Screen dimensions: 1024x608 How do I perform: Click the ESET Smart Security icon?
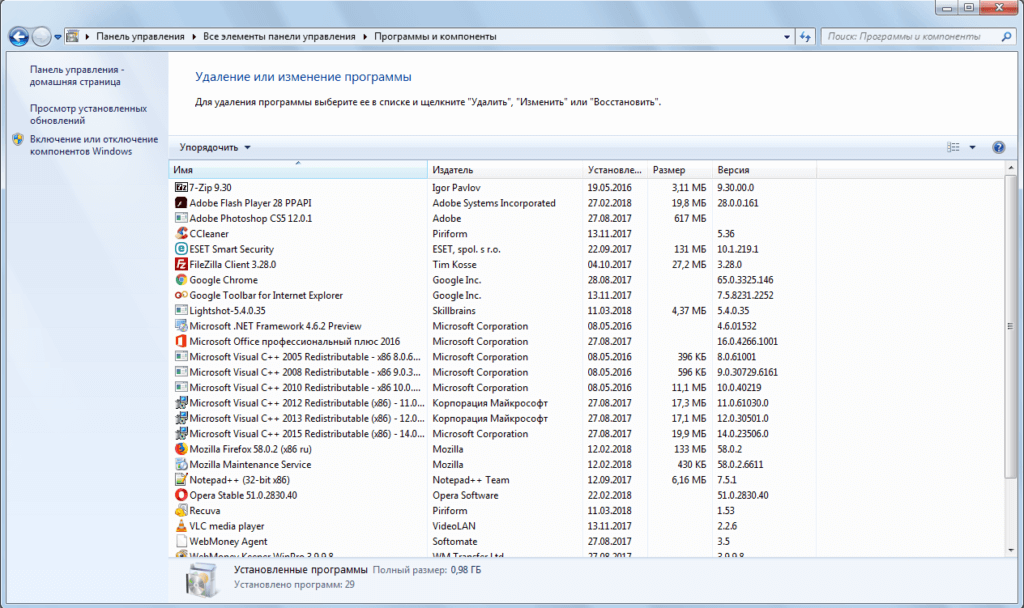click(x=181, y=249)
